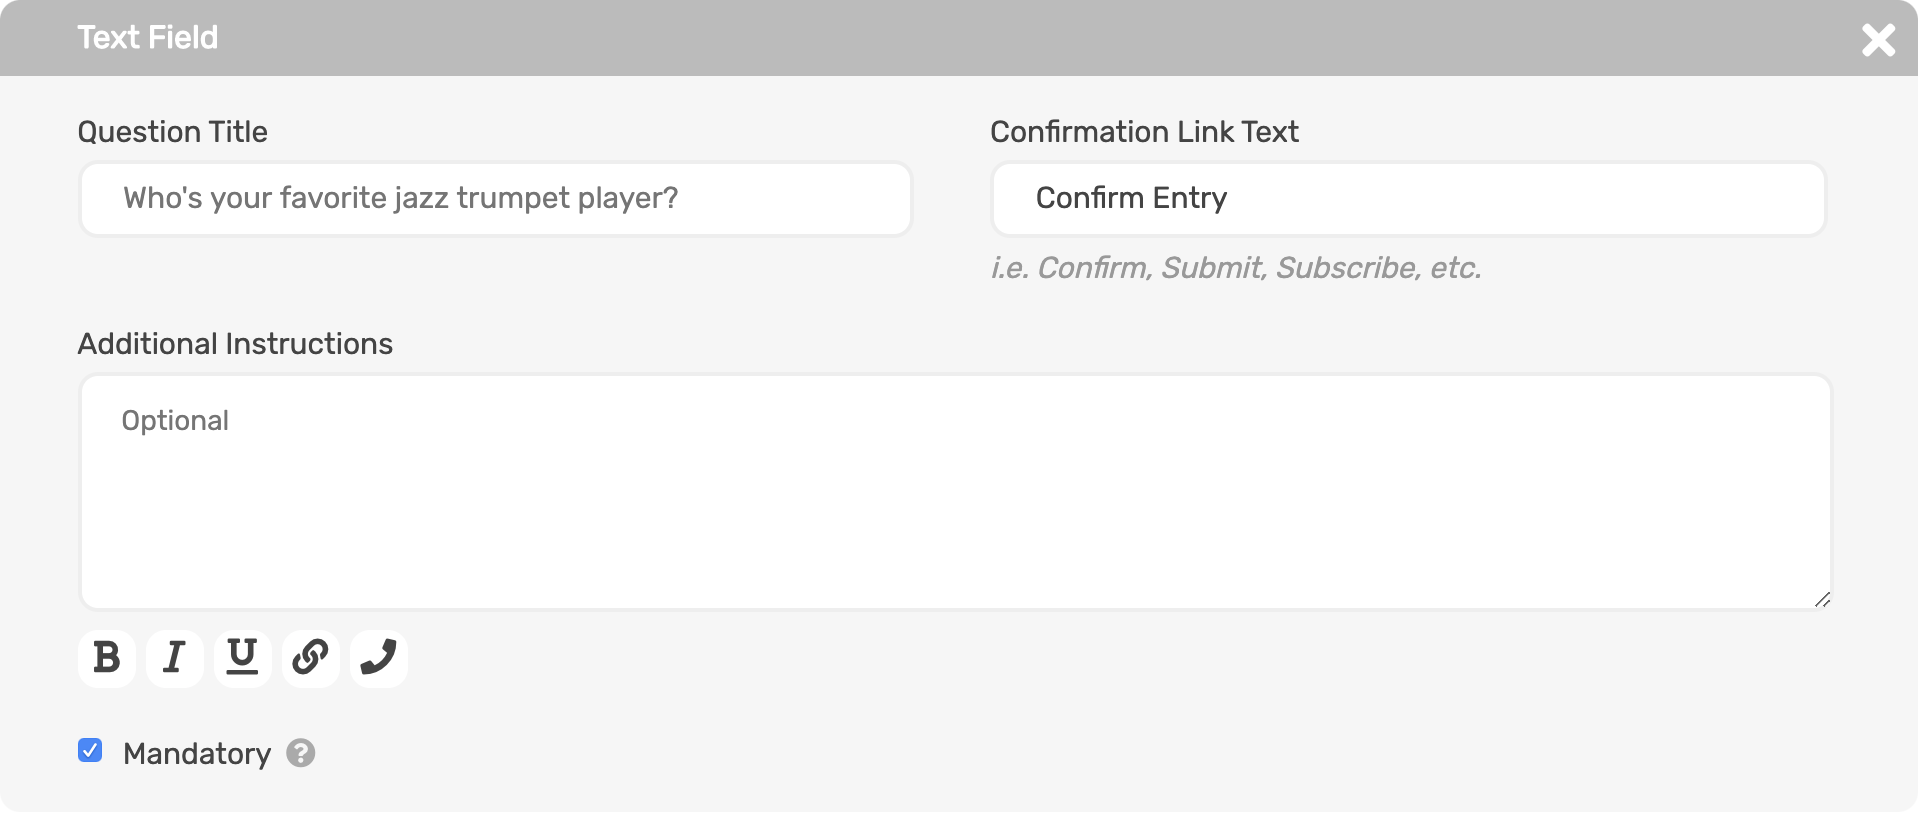Viewport: 1920px width, 815px height.
Task: Click the Mandatory label text
Action: [197, 753]
